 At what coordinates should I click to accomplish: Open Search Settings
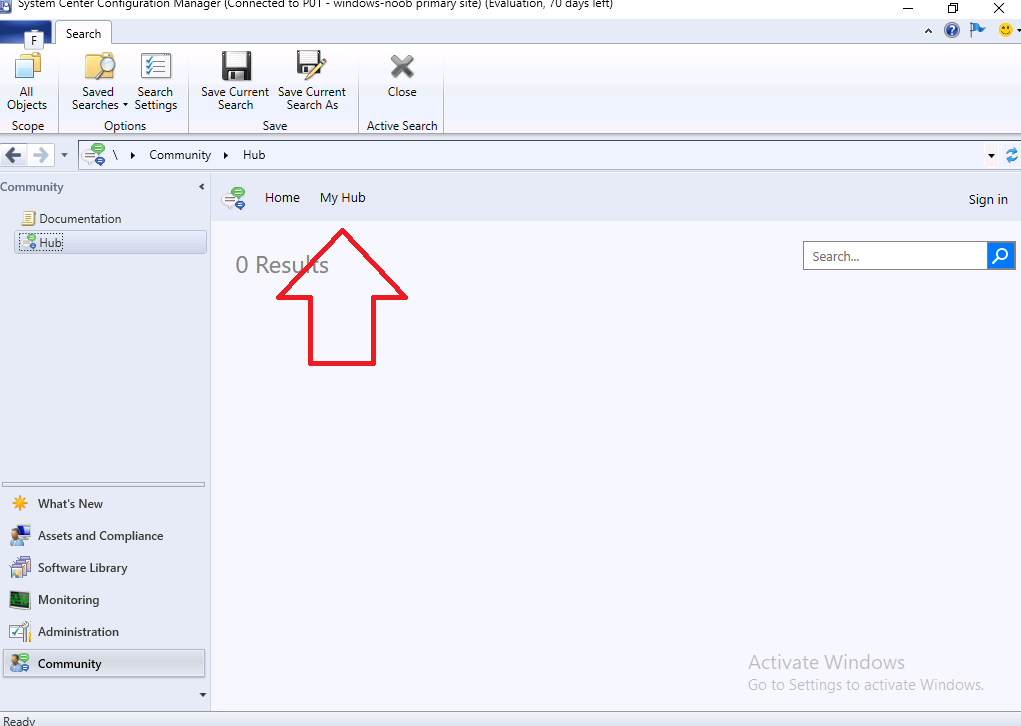tap(156, 82)
